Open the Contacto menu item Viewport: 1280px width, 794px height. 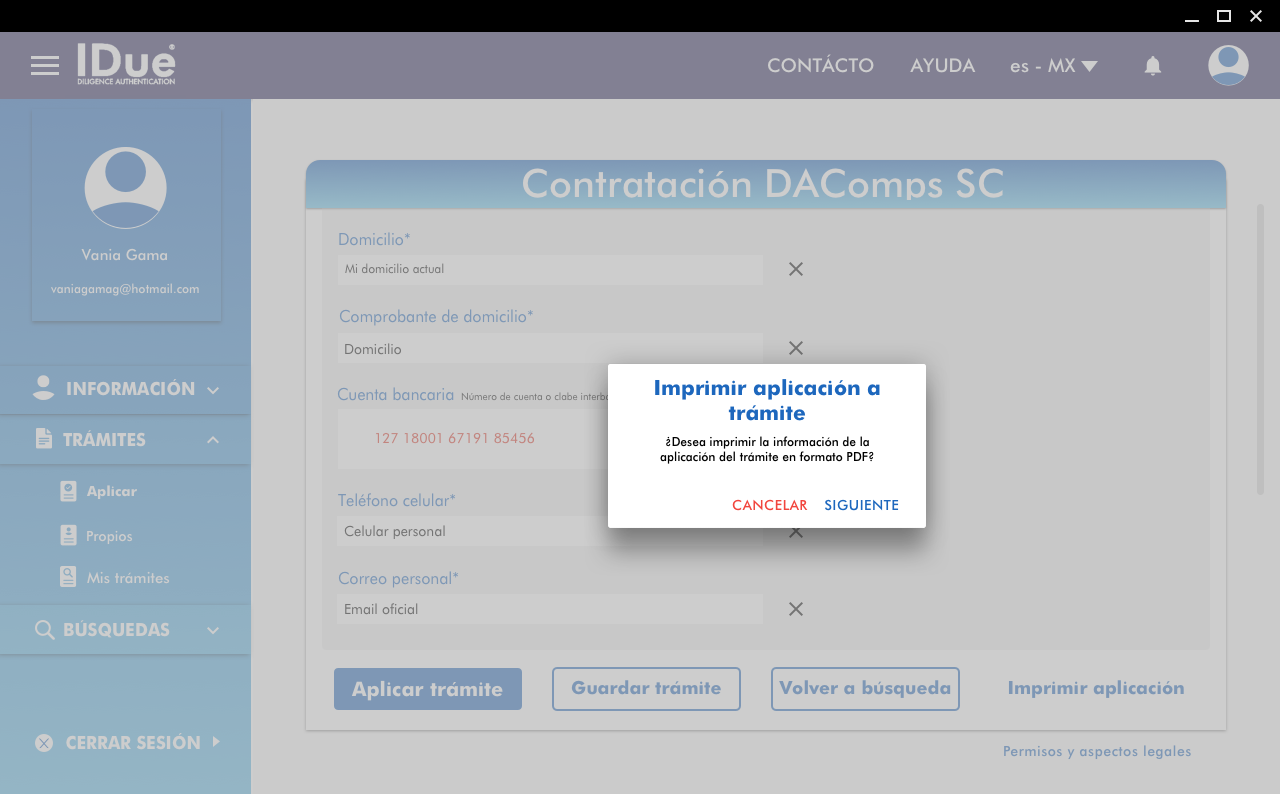[x=820, y=66]
